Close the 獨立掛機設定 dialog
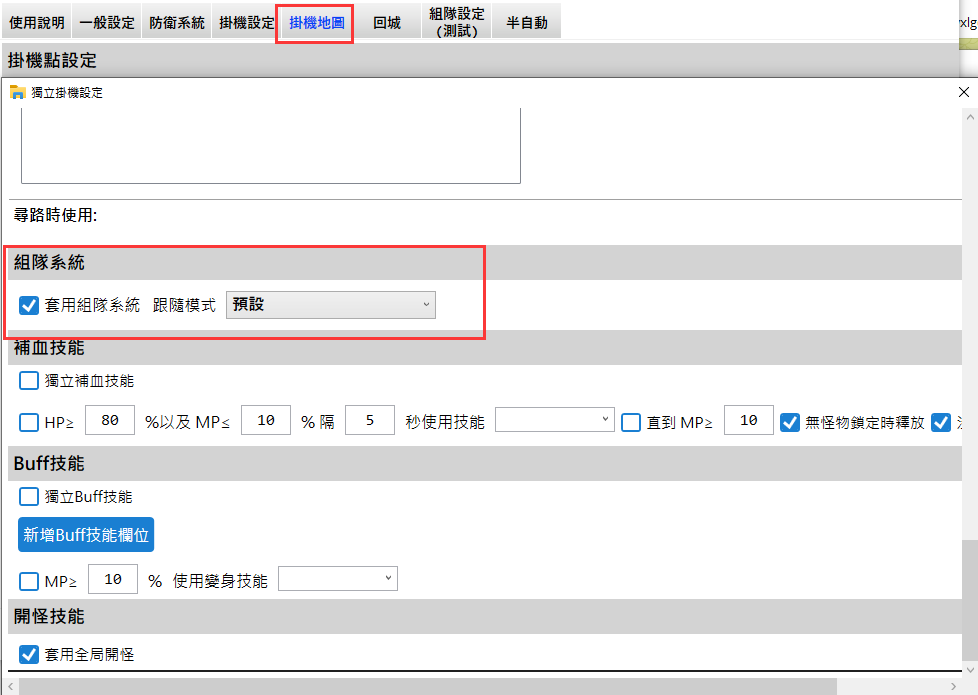The width and height of the screenshot is (978, 695). 963,92
